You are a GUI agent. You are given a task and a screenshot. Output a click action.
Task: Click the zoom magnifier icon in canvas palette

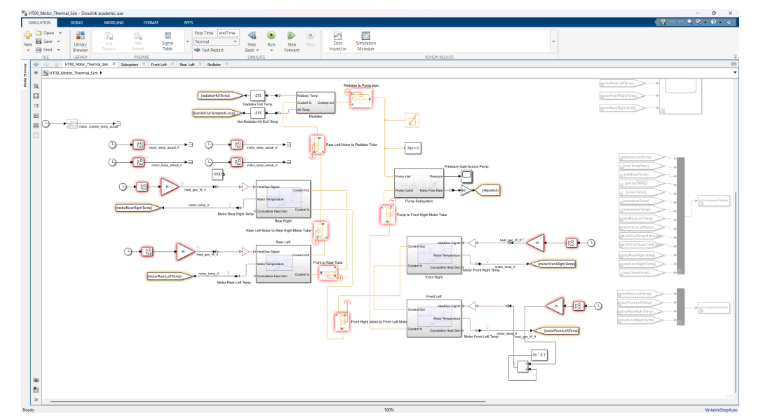(x=36, y=86)
